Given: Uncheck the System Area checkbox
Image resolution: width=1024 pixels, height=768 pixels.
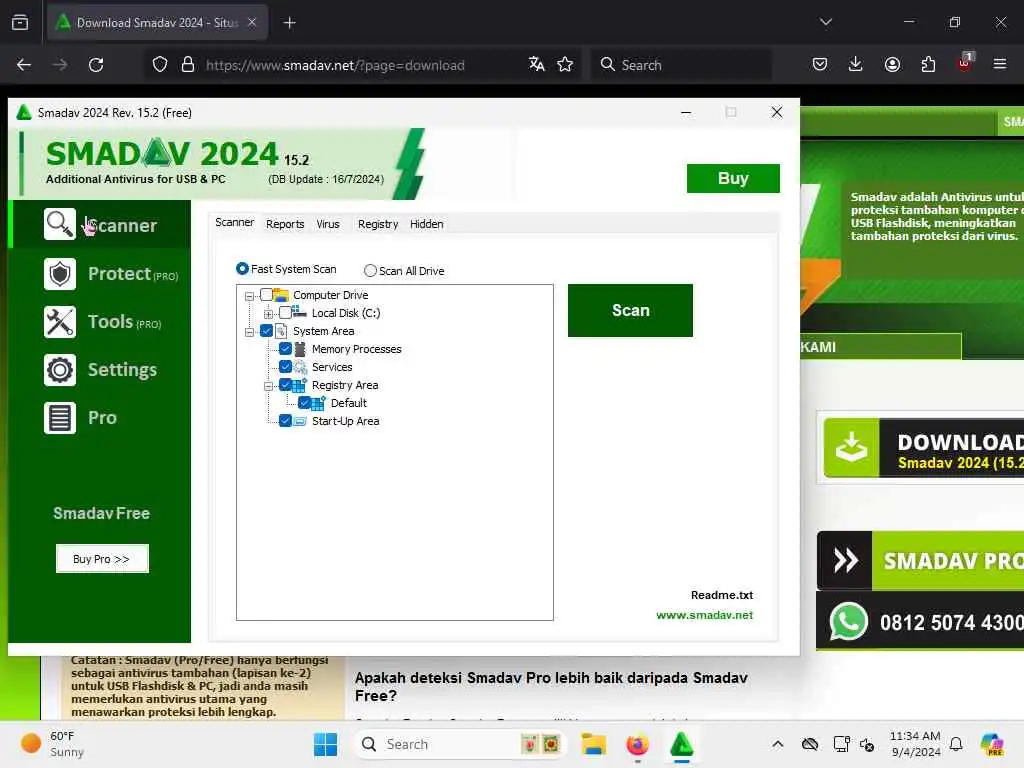Looking at the screenshot, I should coord(266,330).
